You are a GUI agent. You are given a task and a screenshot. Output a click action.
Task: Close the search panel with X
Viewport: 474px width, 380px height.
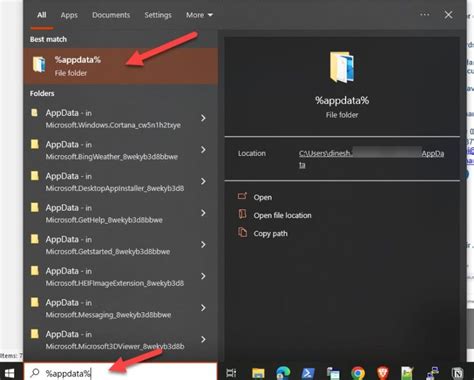click(x=448, y=15)
